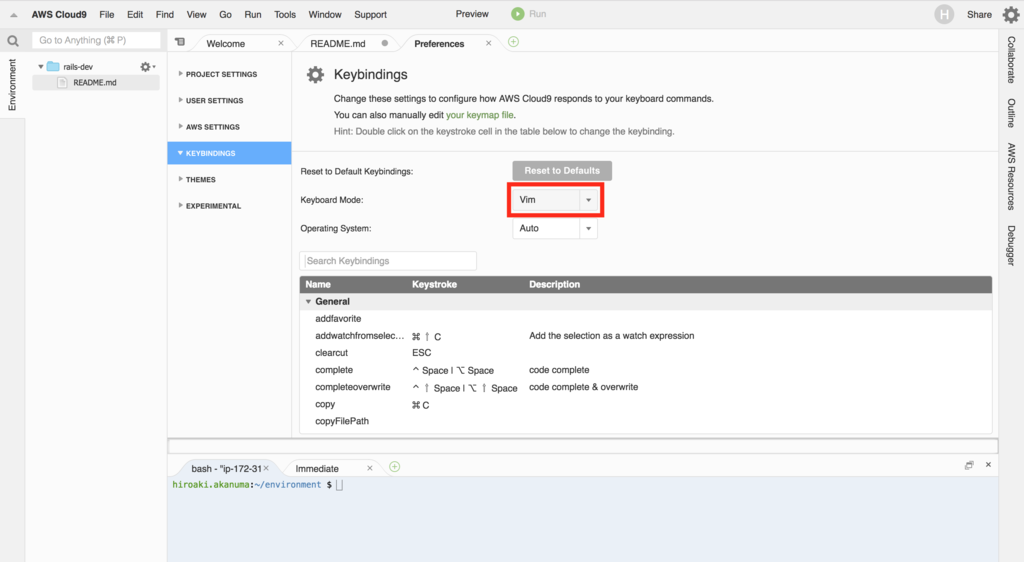Open your keymap file link
1024x562 pixels.
[x=479, y=115]
